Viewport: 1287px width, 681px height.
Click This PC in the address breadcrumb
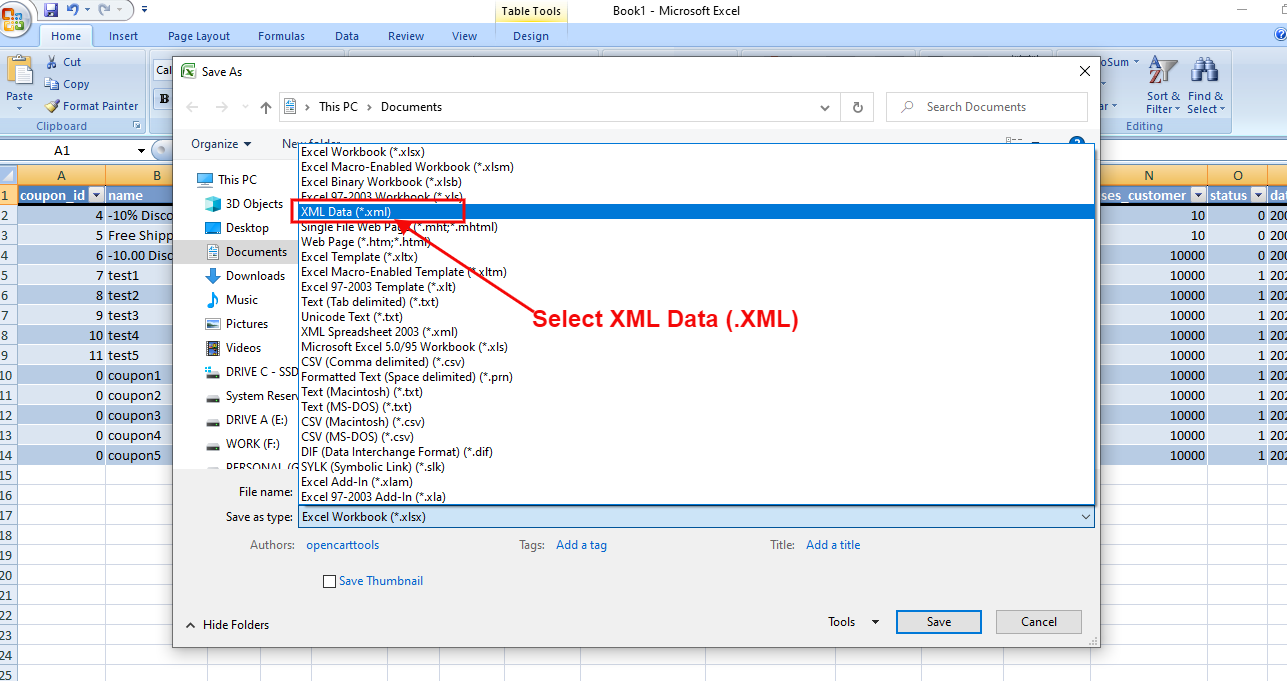[338, 107]
